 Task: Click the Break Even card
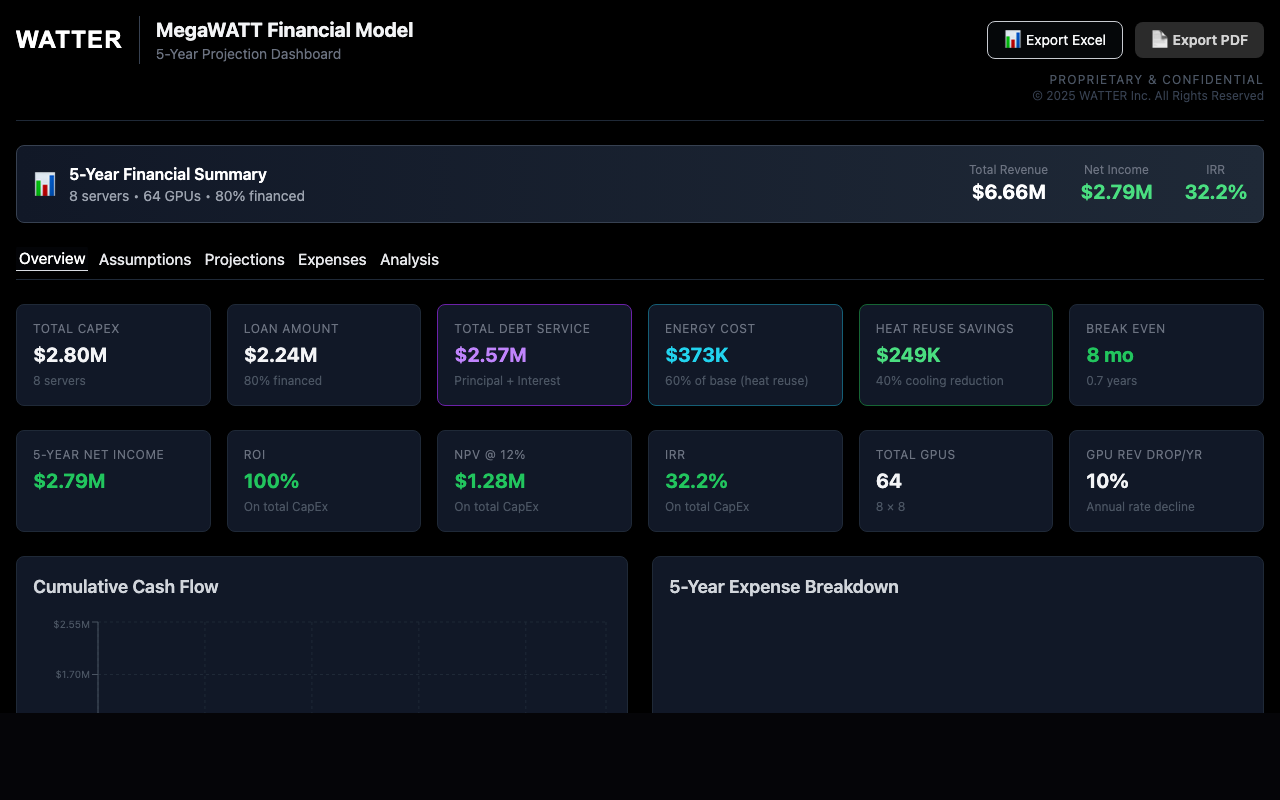(x=1166, y=355)
